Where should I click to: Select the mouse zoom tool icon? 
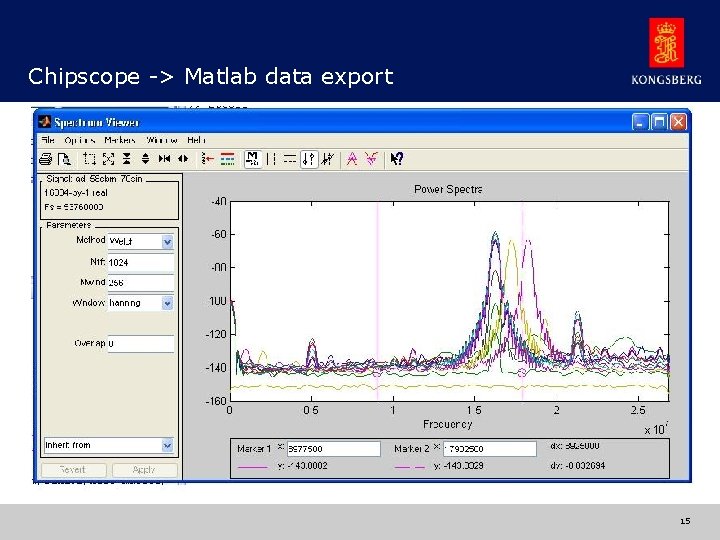[x=89, y=159]
